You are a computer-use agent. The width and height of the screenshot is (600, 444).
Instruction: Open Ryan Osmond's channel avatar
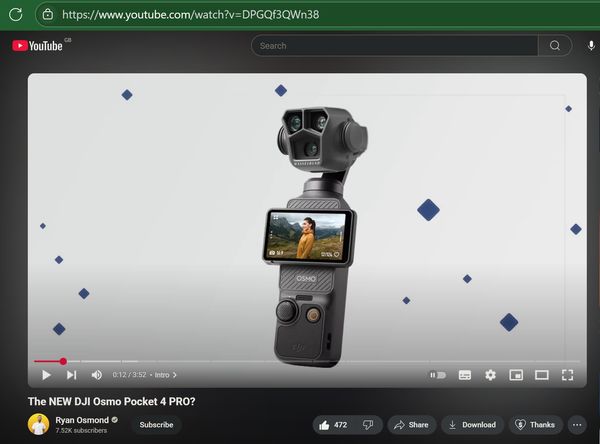pos(39,424)
